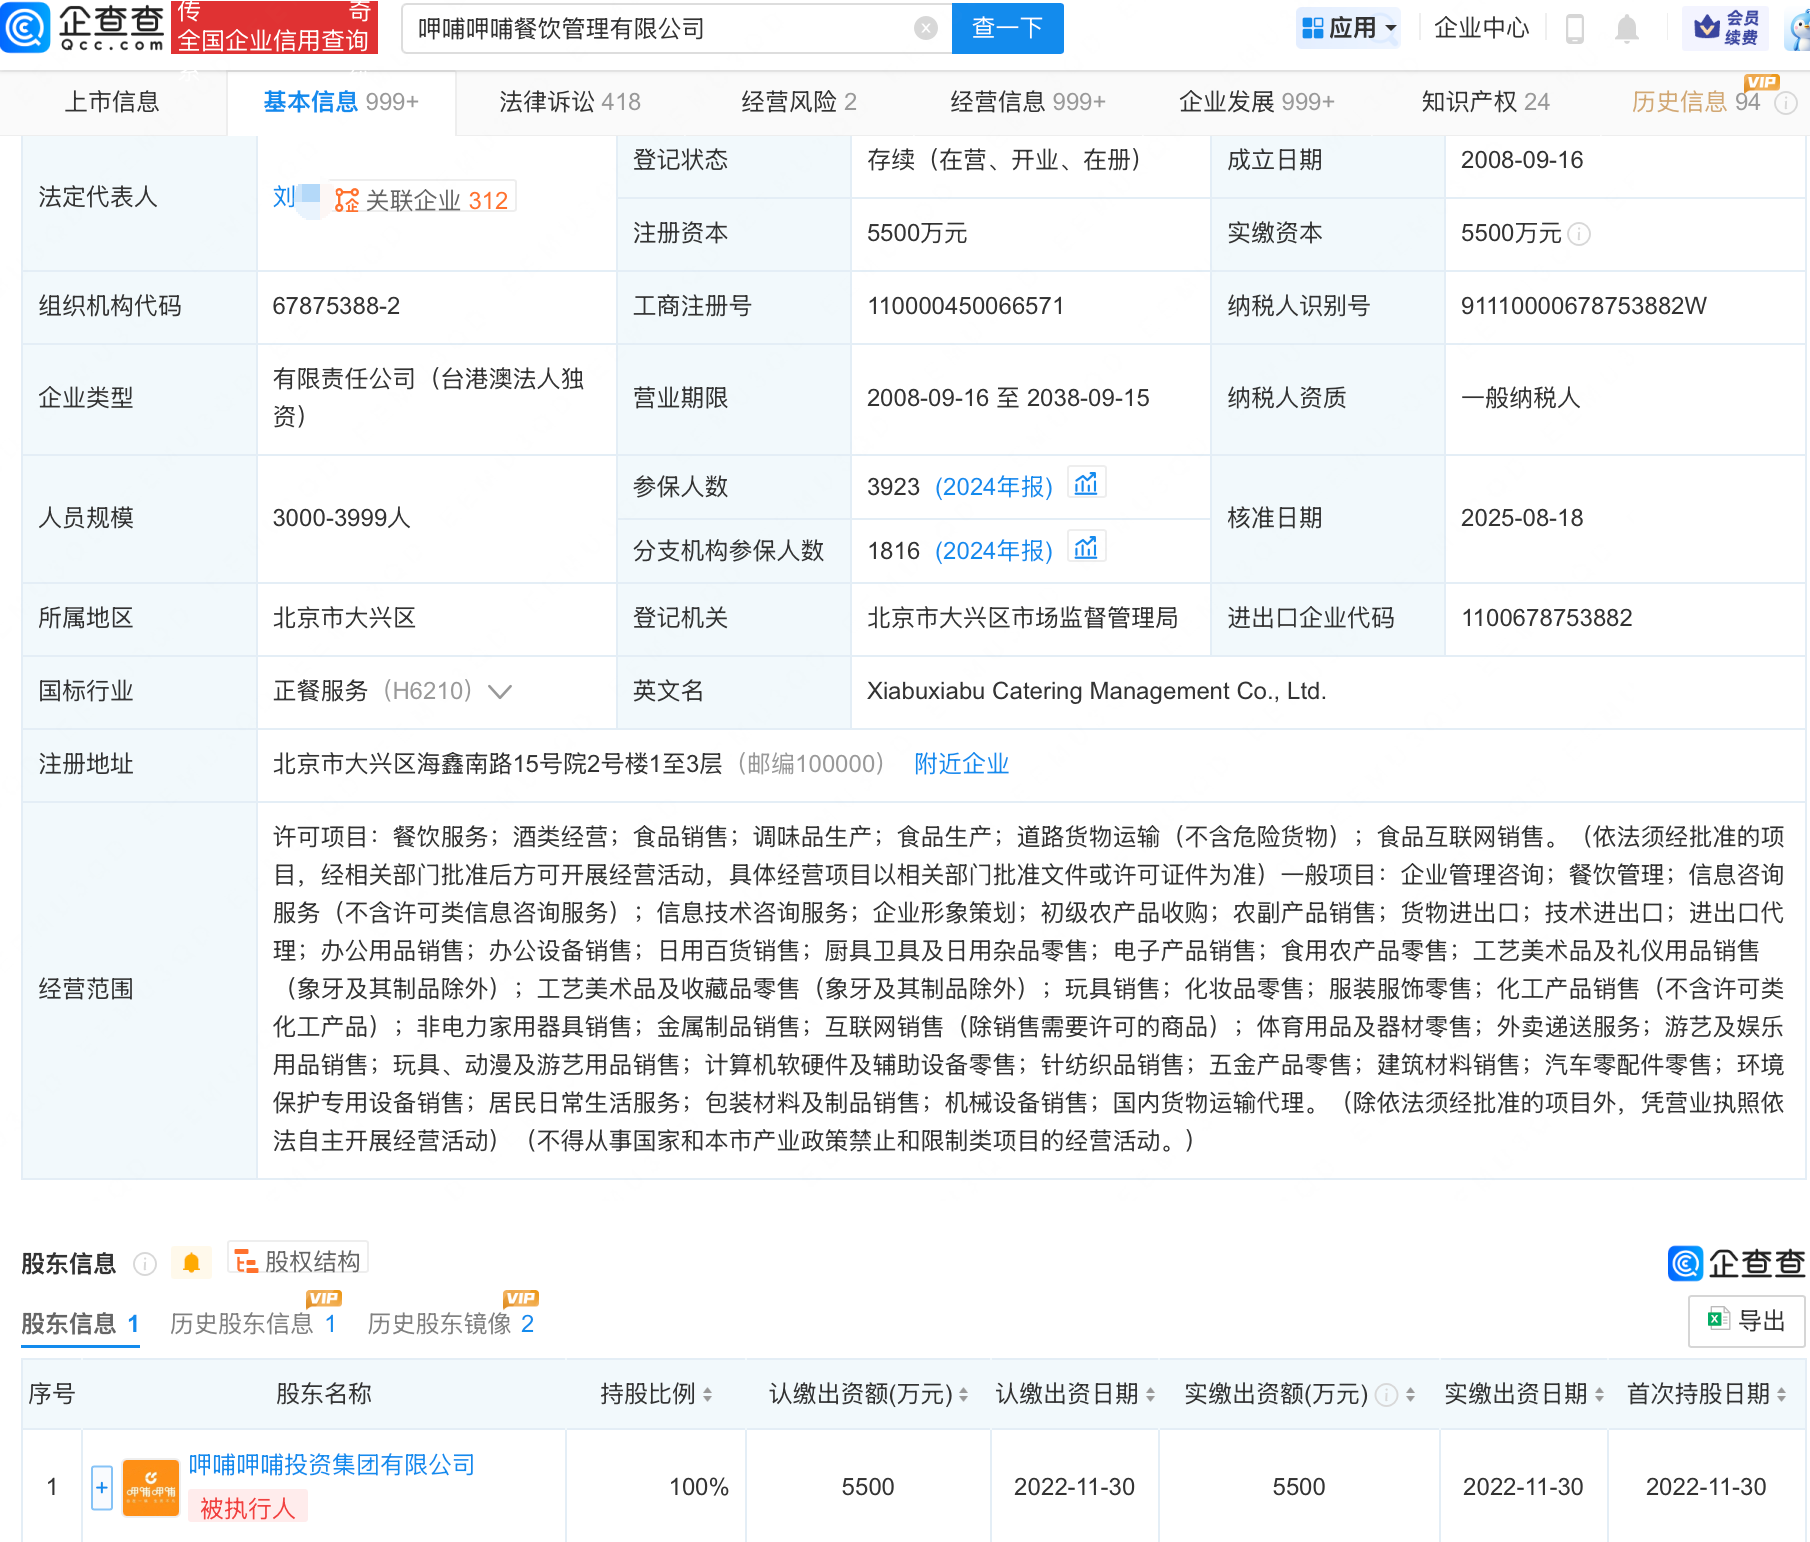The image size is (1810, 1542).
Task: Switch to the 法律诉讼 tab
Action: click(x=569, y=102)
